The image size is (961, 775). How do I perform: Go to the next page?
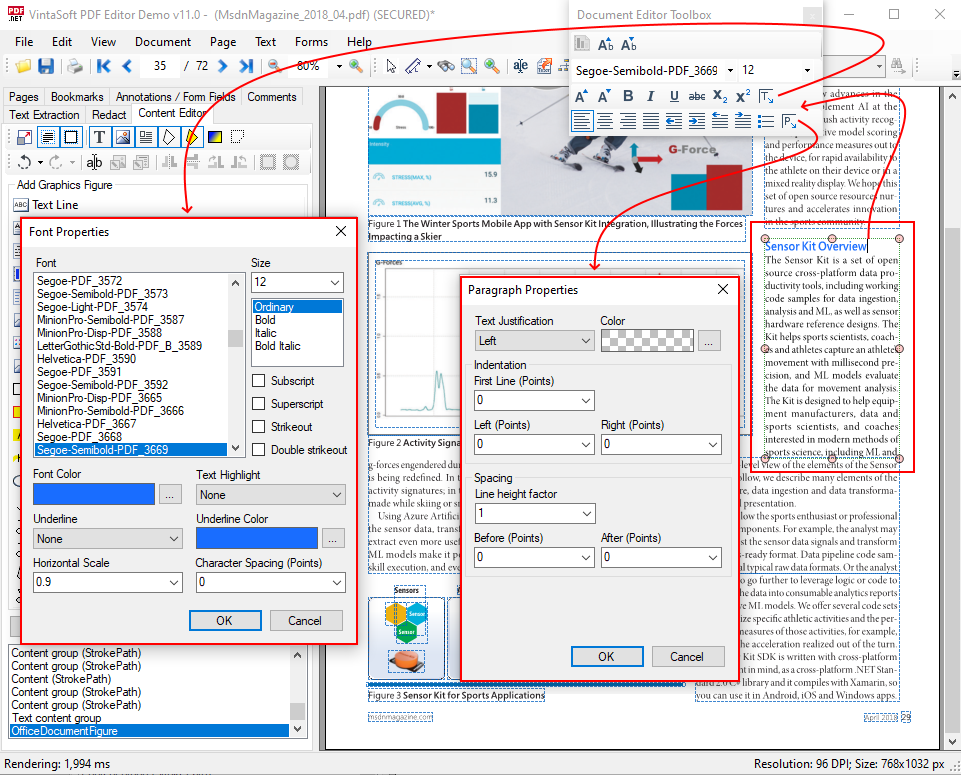tap(222, 66)
